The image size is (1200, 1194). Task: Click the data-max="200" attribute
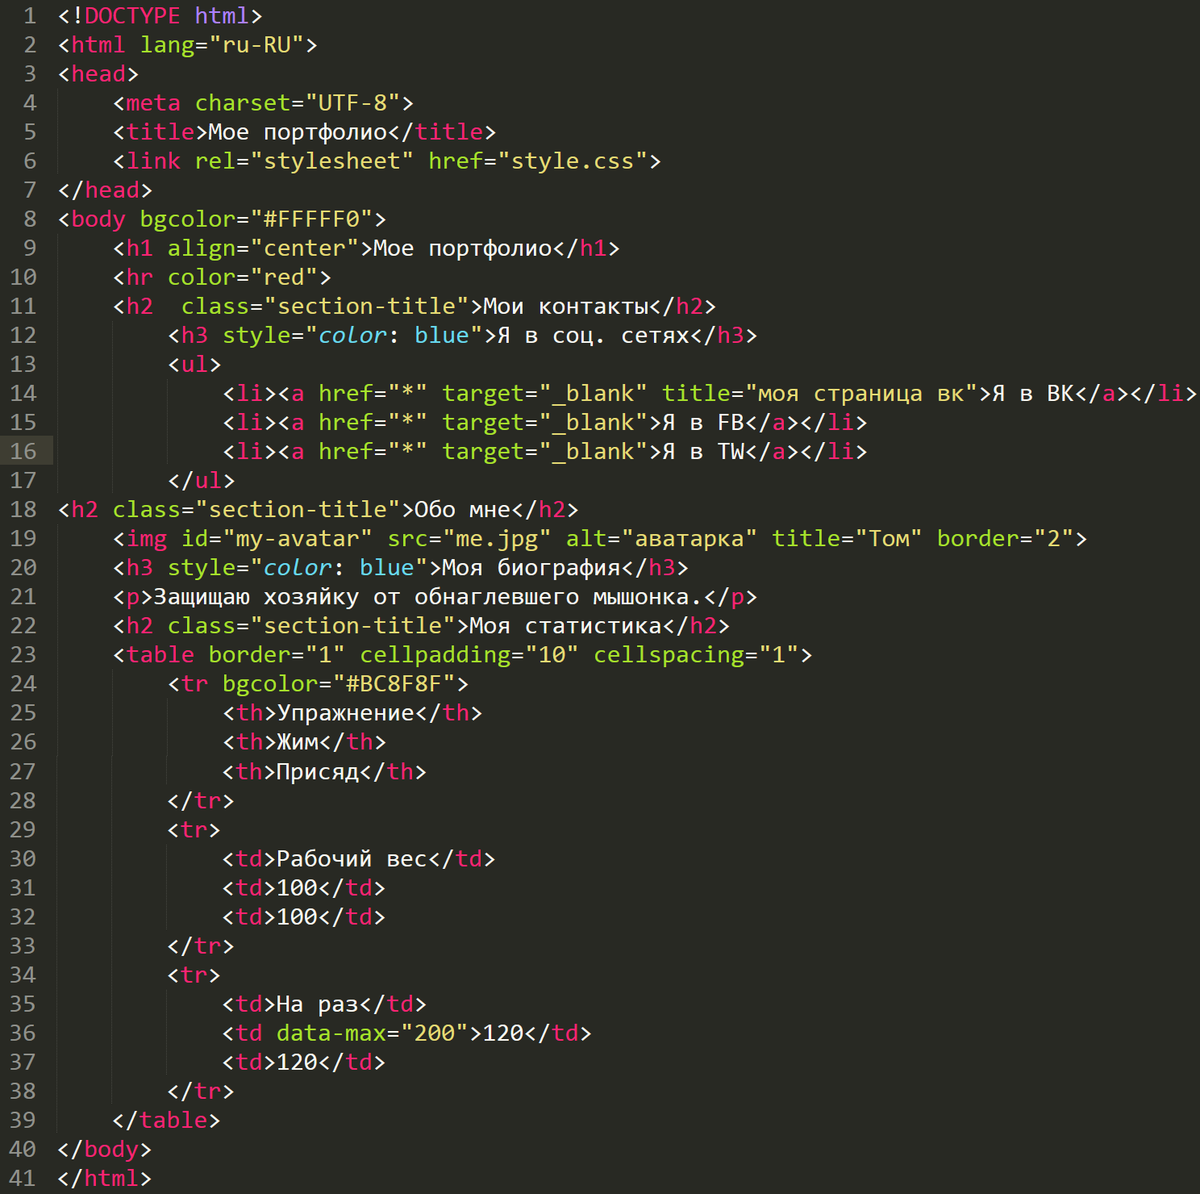[373, 1033]
